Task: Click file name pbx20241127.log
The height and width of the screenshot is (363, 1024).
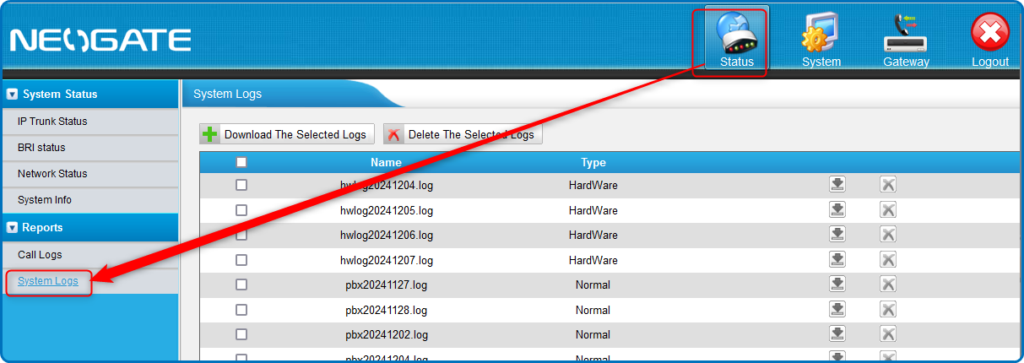Action: [387, 285]
